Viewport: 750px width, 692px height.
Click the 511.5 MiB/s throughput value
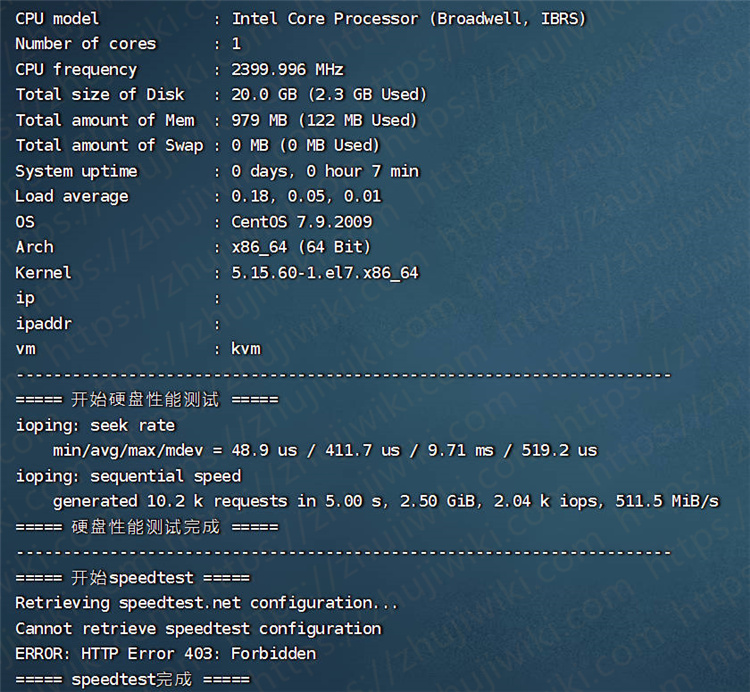click(x=667, y=501)
